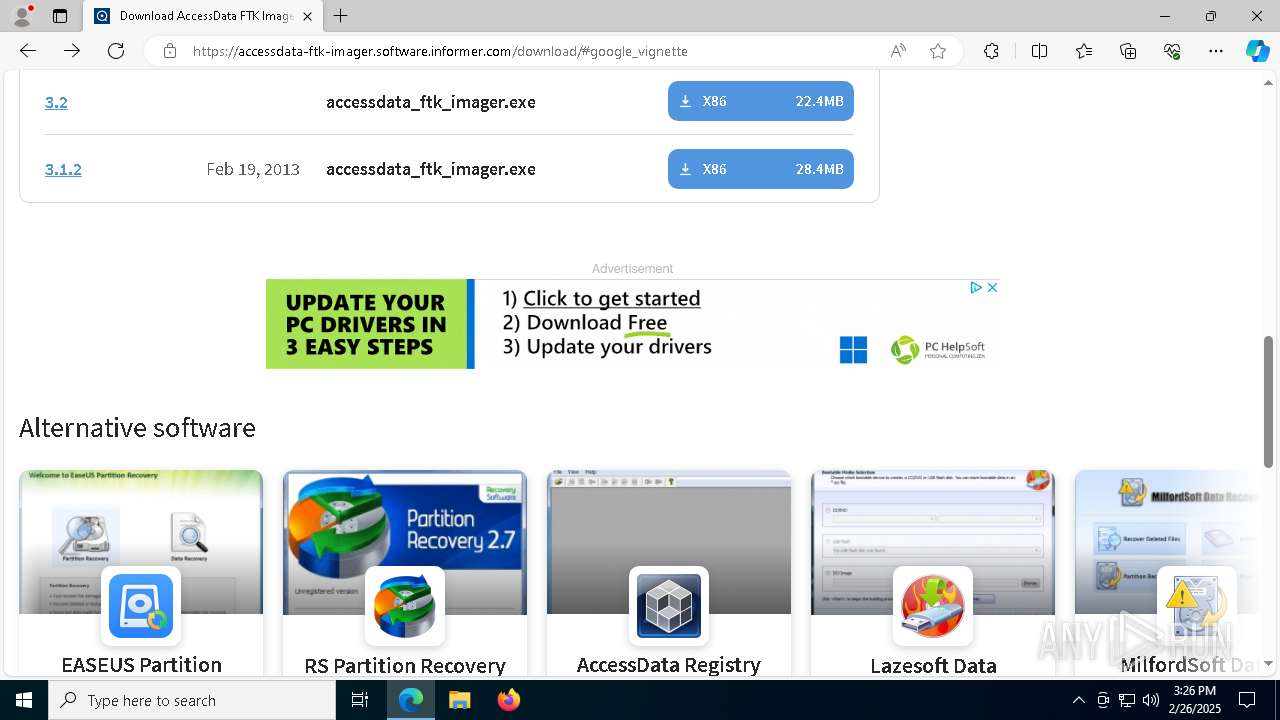Open the Extensions menu

[991, 51]
